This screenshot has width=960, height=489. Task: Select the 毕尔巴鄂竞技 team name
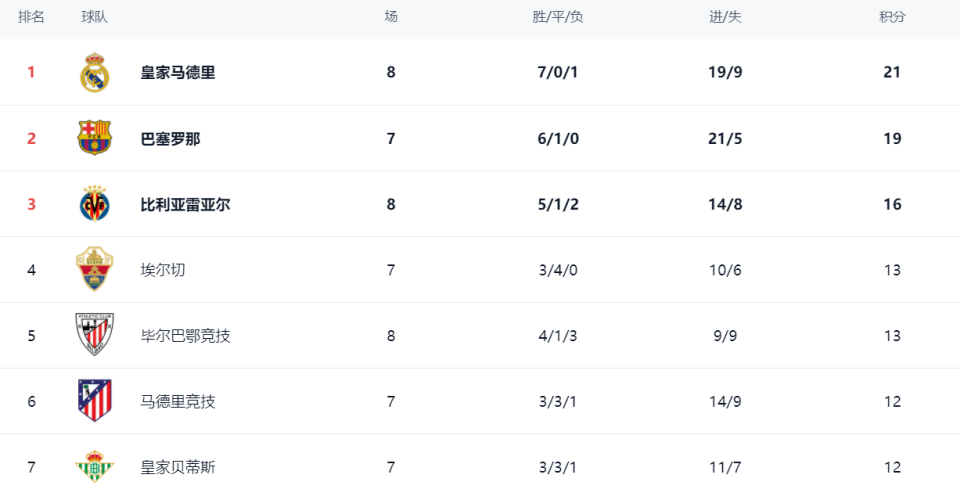click(185, 336)
